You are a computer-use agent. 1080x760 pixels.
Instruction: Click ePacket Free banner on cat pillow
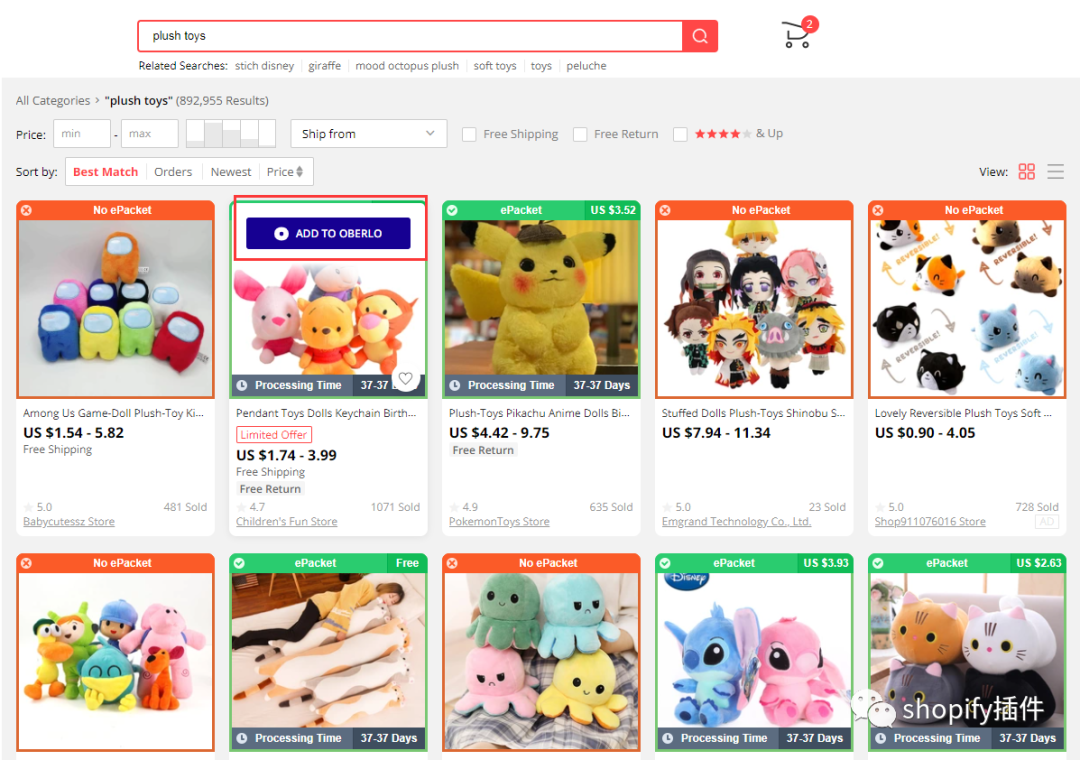pyautogui.click(x=328, y=563)
